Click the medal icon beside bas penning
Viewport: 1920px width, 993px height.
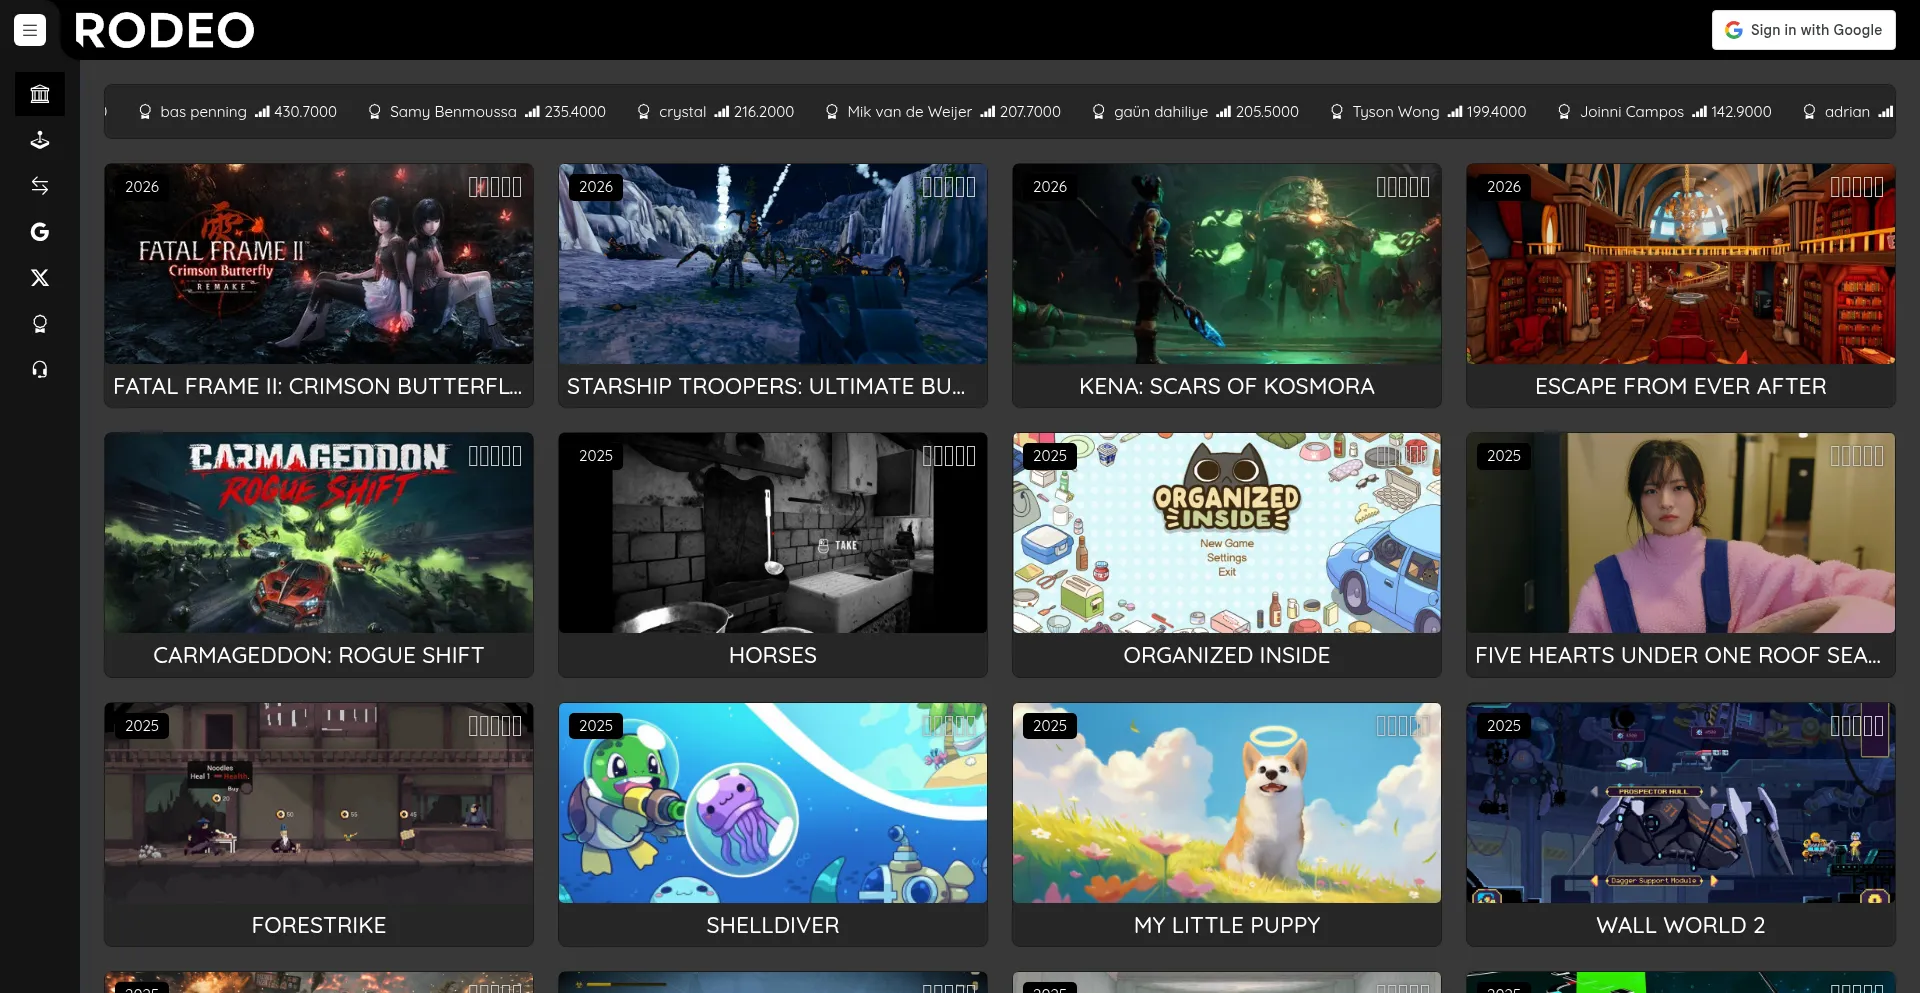point(145,112)
